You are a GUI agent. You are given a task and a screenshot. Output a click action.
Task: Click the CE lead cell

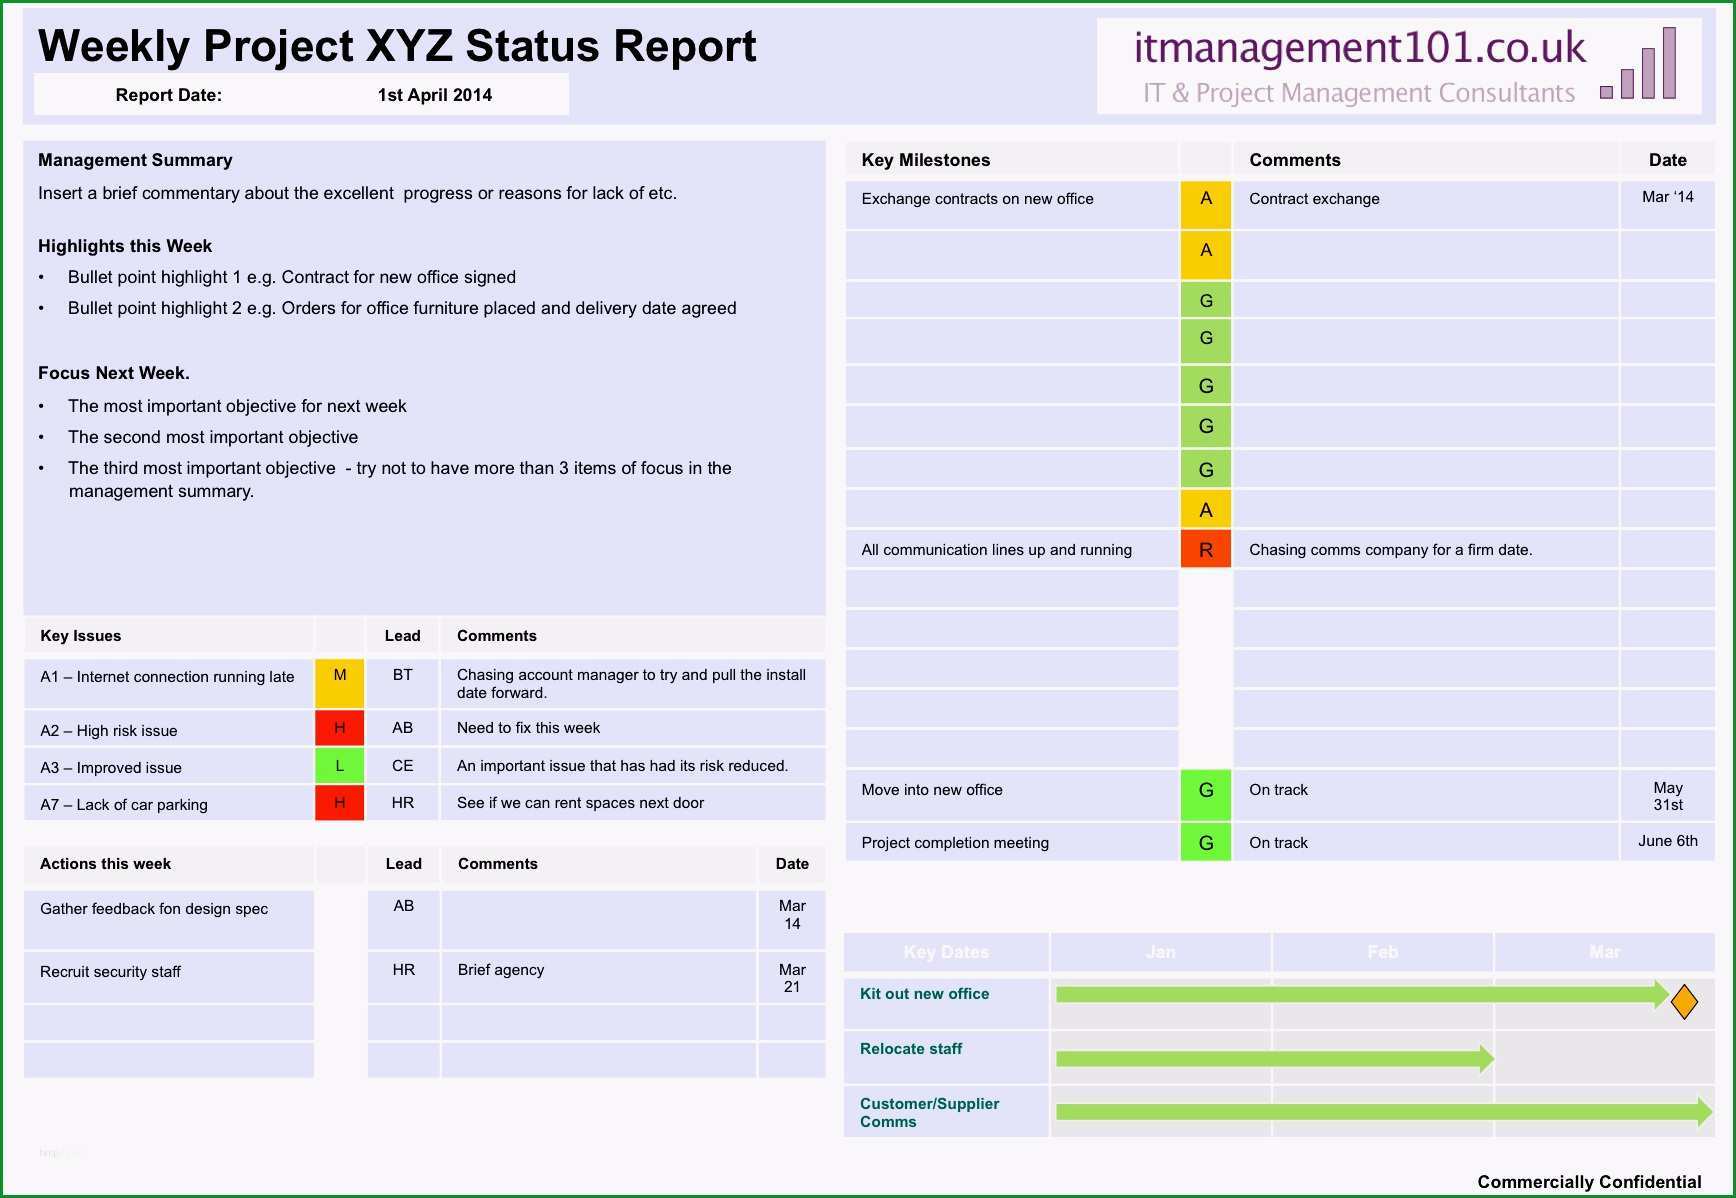402,766
